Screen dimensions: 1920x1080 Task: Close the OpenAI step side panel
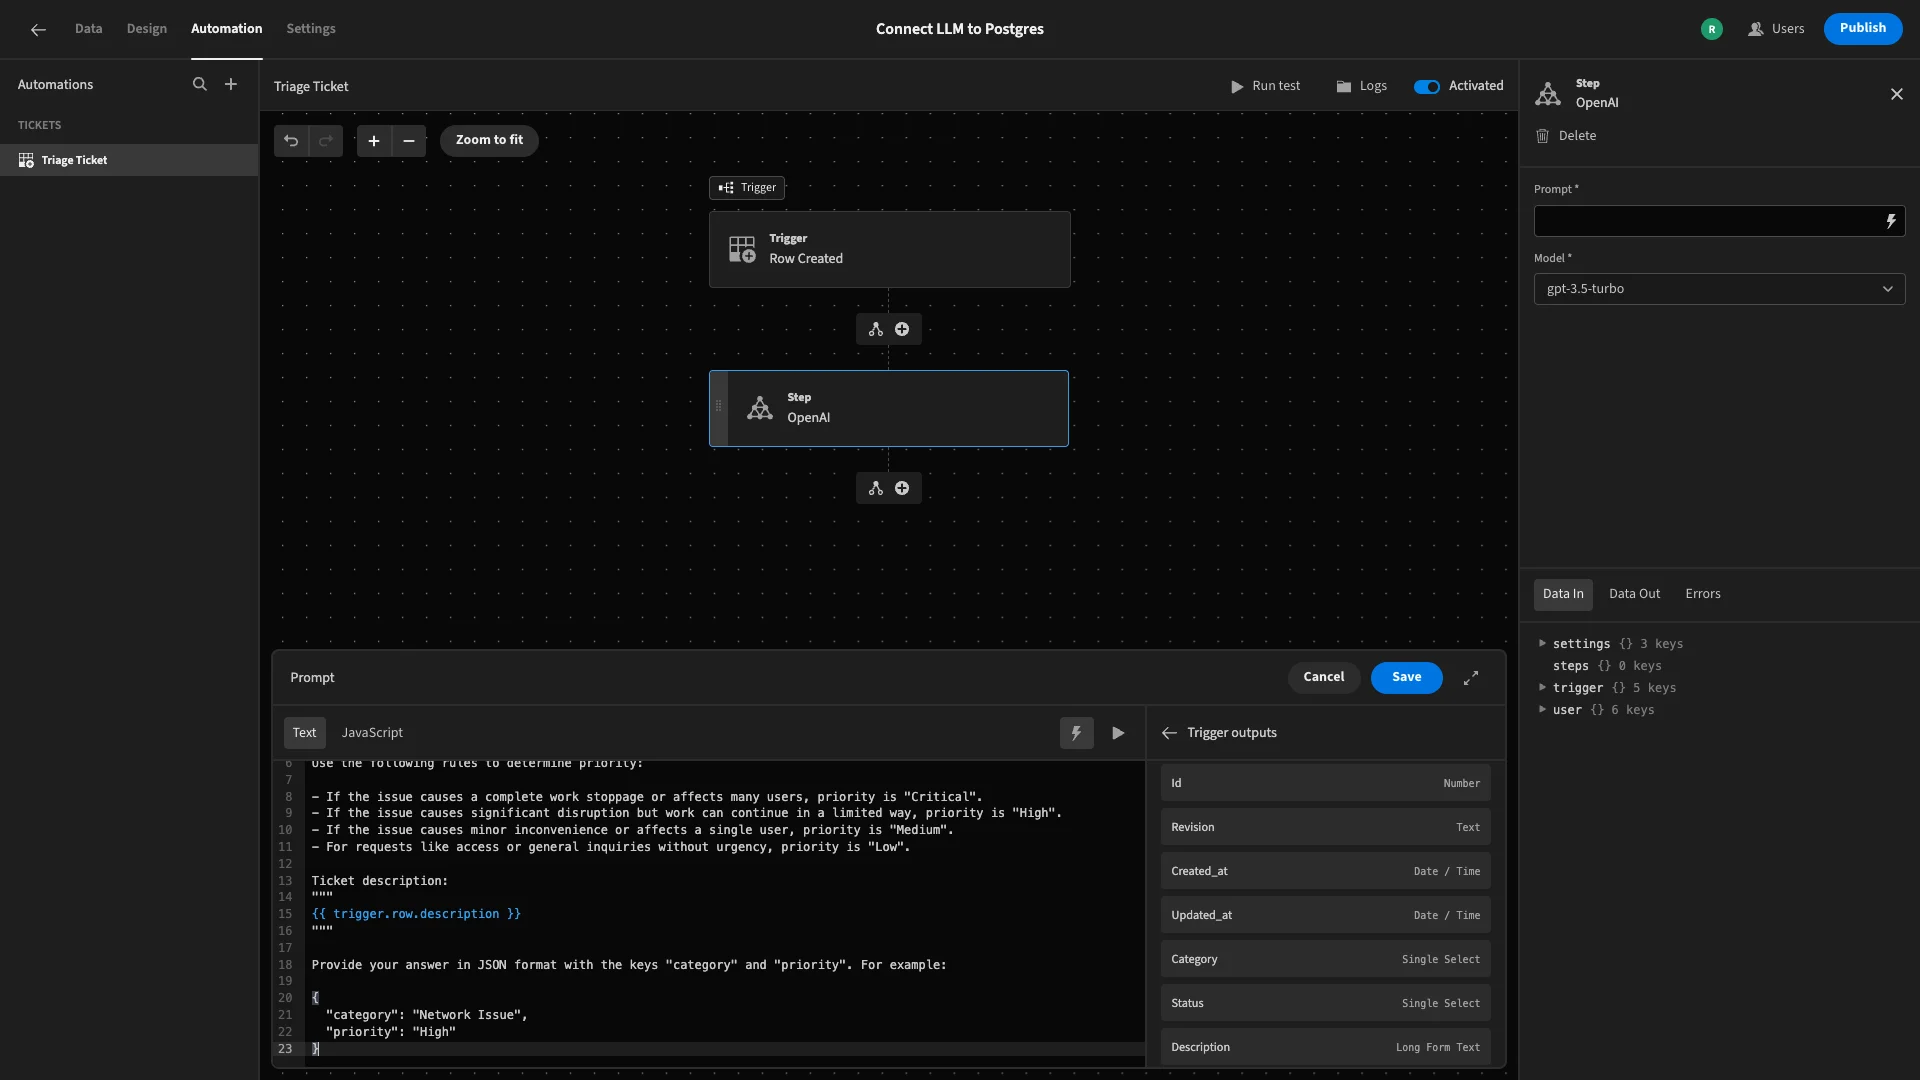pyautogui.click(x=1897, y=94)
